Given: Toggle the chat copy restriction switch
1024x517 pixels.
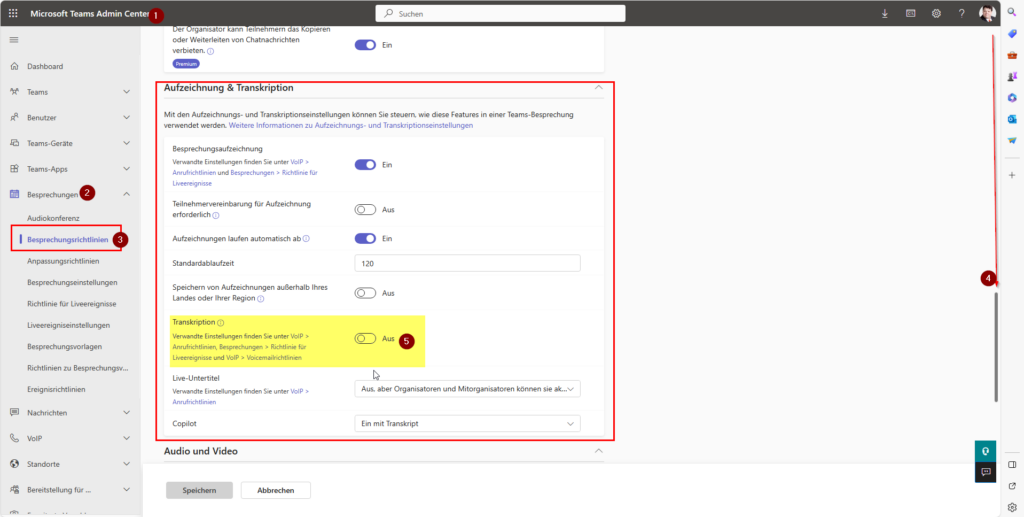Looking at the screenshot, I should pos(365,45).
